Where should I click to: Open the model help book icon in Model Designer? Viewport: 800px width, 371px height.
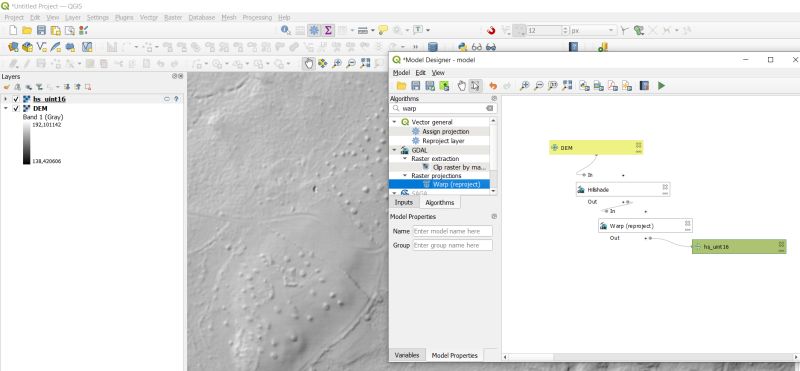pyautogui.click(x=644, y=86)
